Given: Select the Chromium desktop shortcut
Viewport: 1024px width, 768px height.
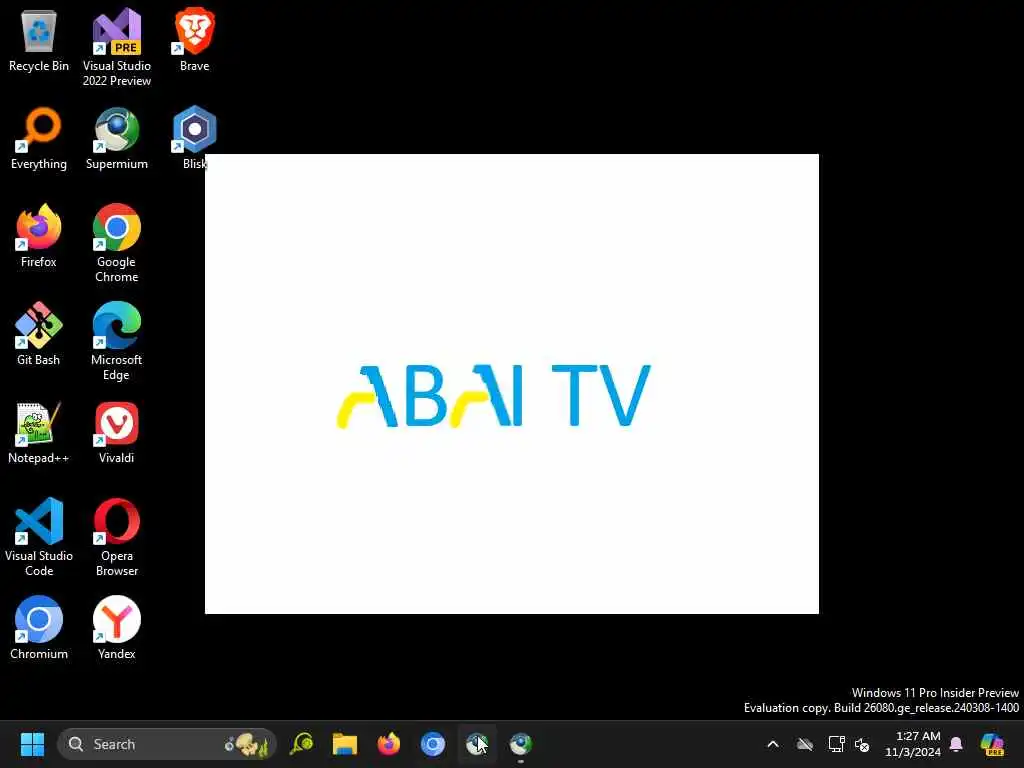Looking at the screenshot, I should [x=39, y=628].
